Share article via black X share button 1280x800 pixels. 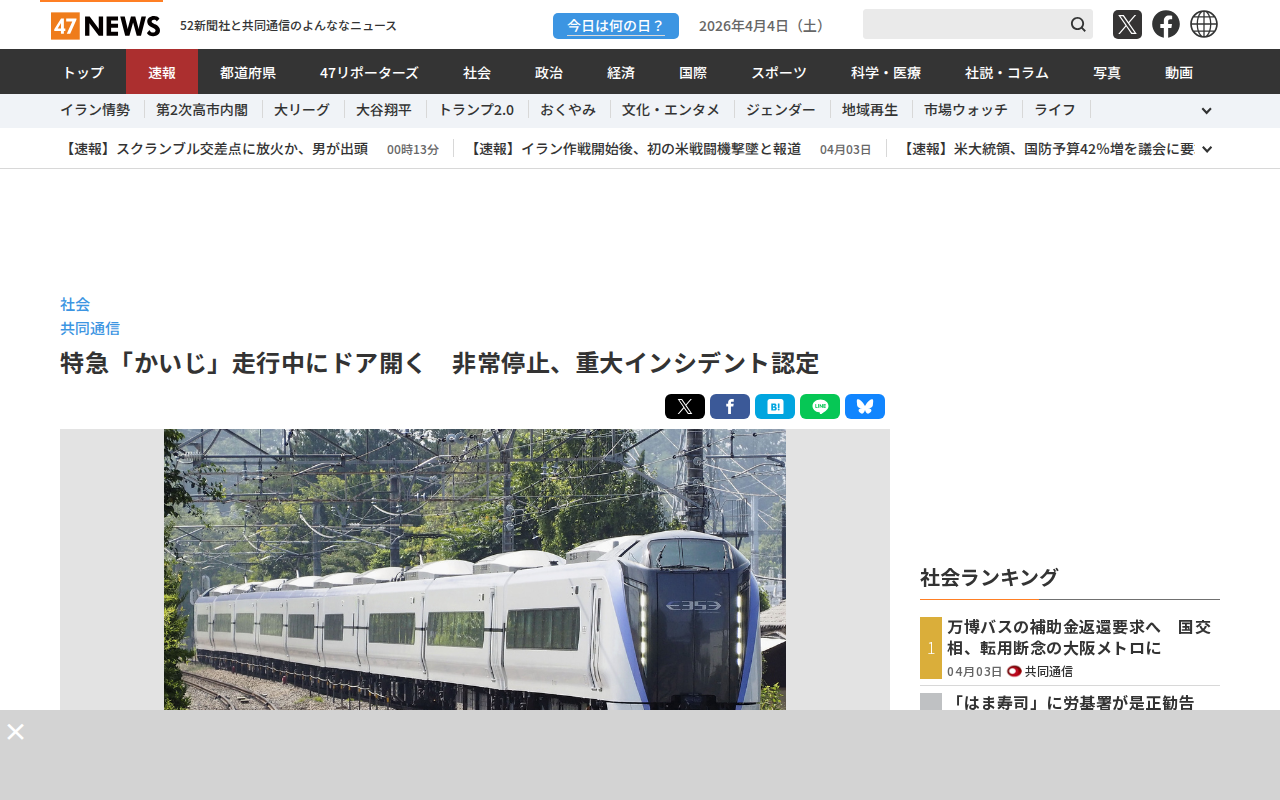pyautogui.click(x=685, y=407)
